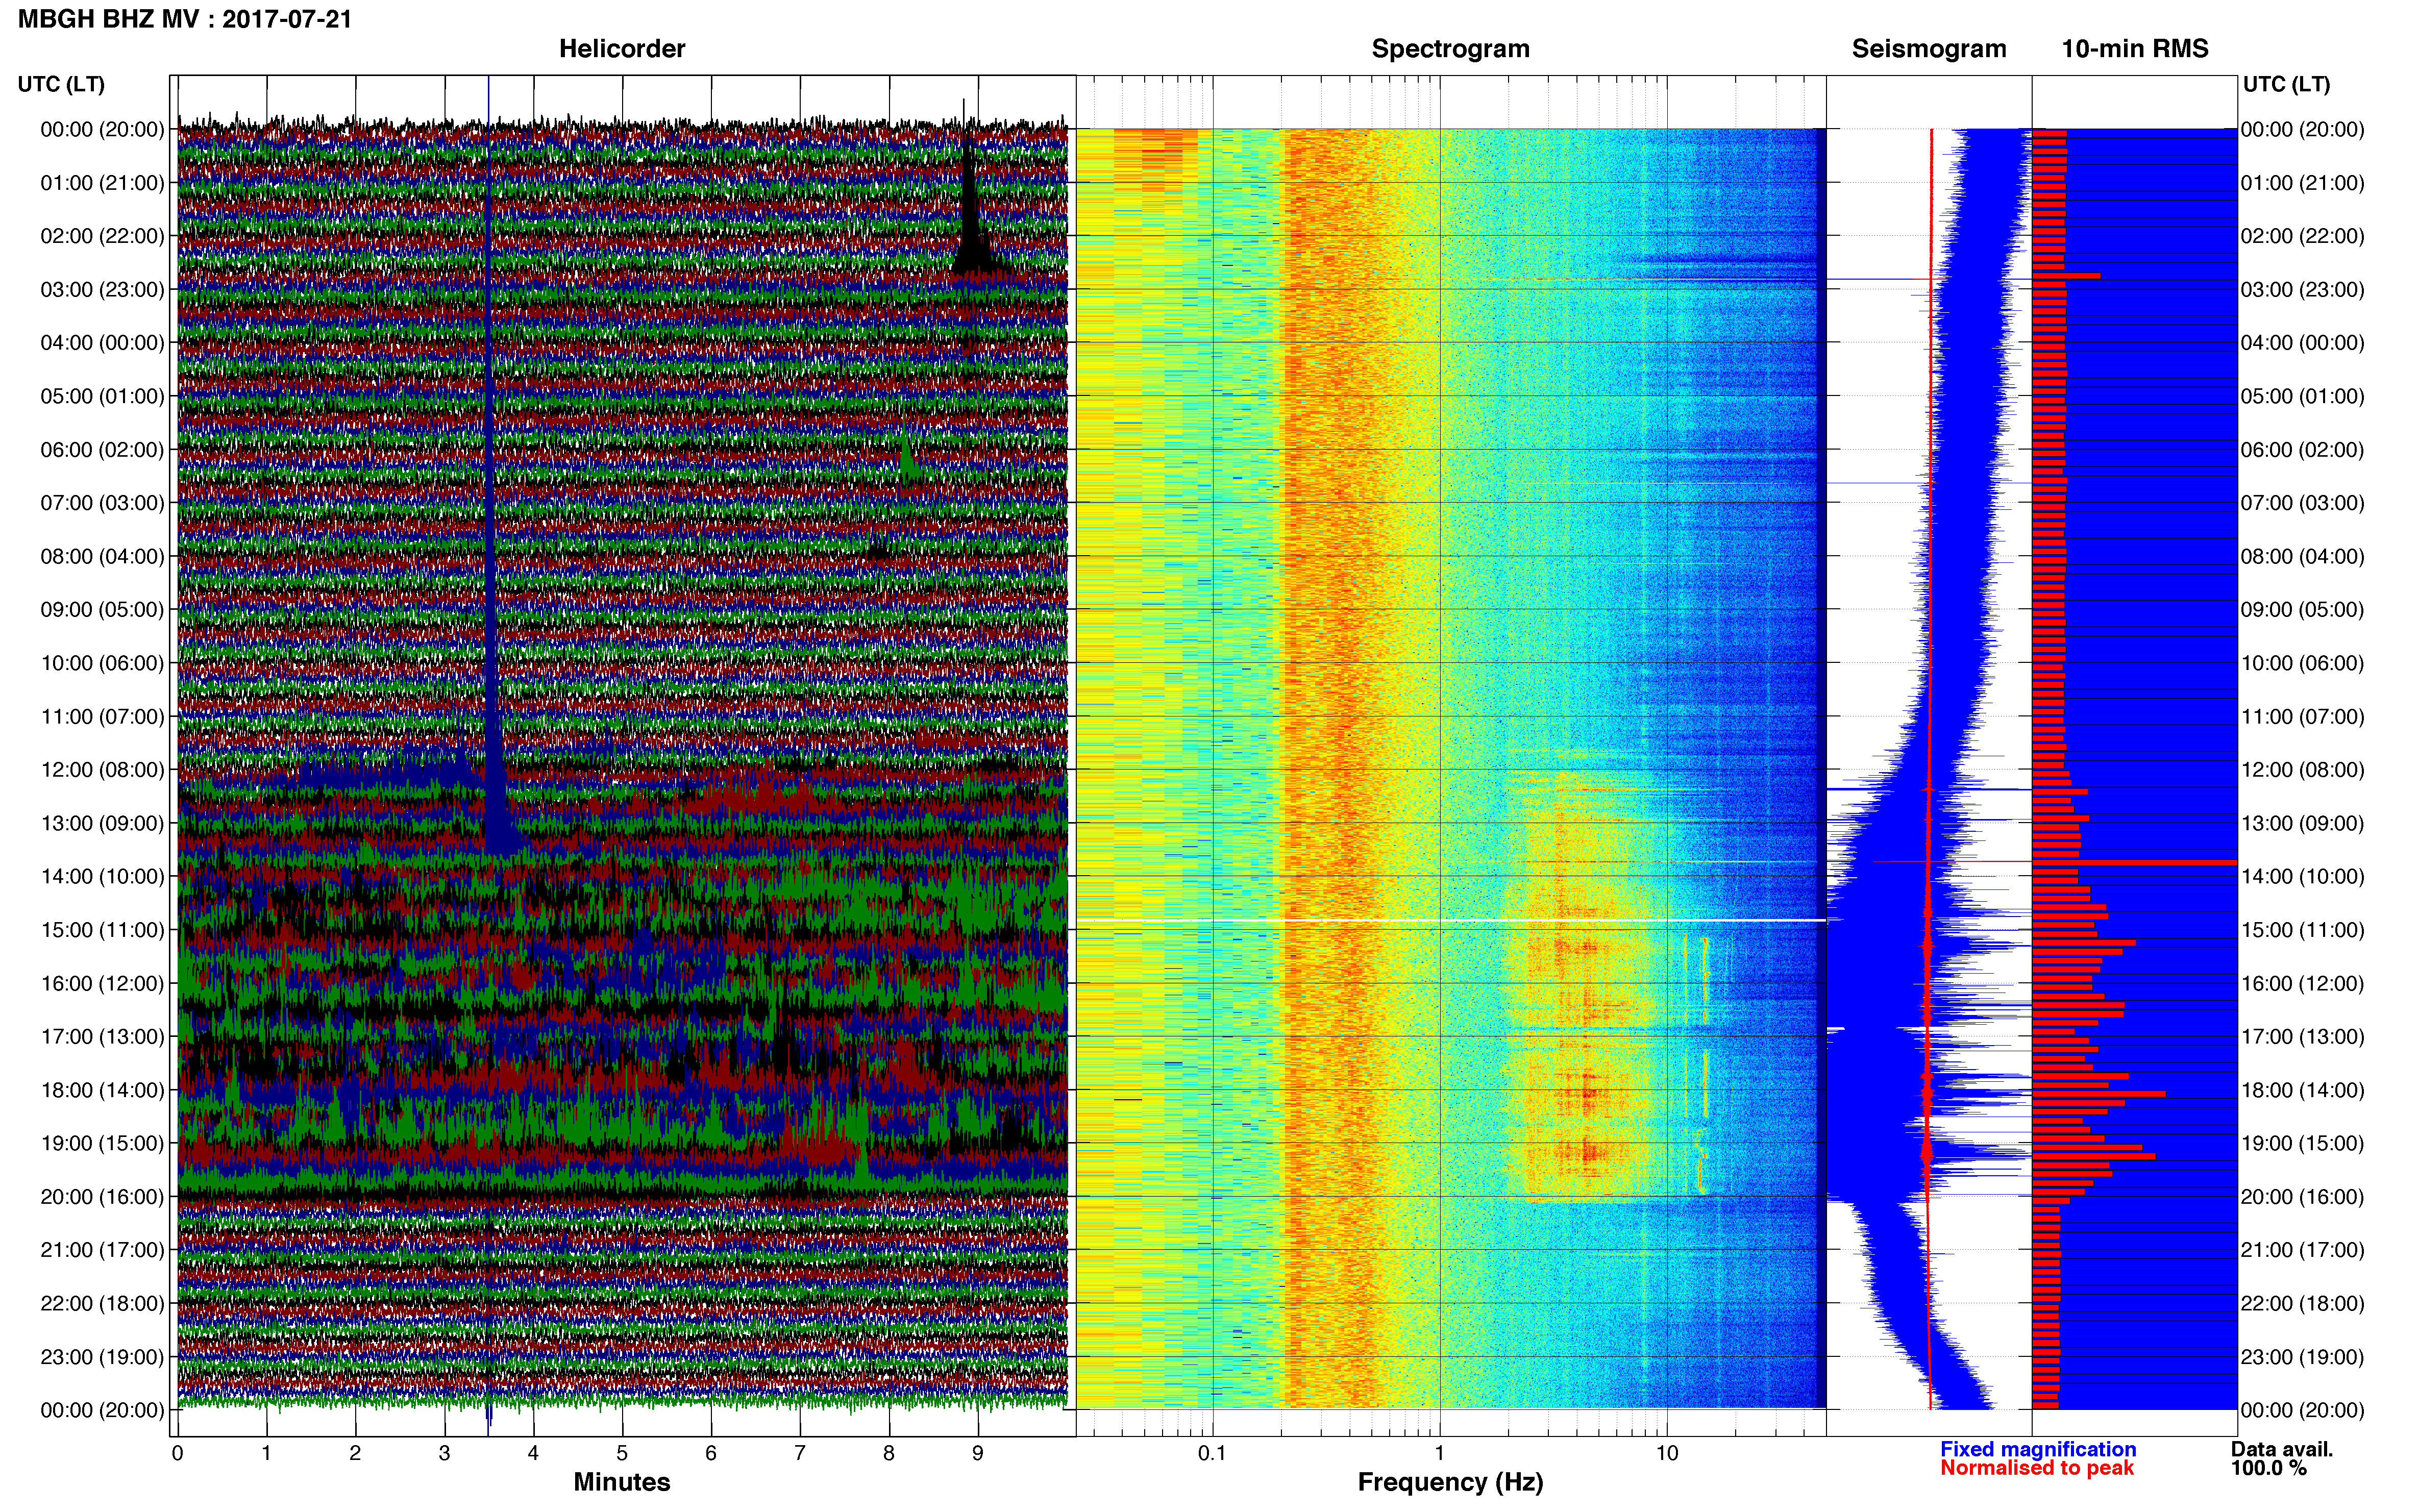Click 18:00 (14:00) on the Helicorder axis

pos(102,1090)
